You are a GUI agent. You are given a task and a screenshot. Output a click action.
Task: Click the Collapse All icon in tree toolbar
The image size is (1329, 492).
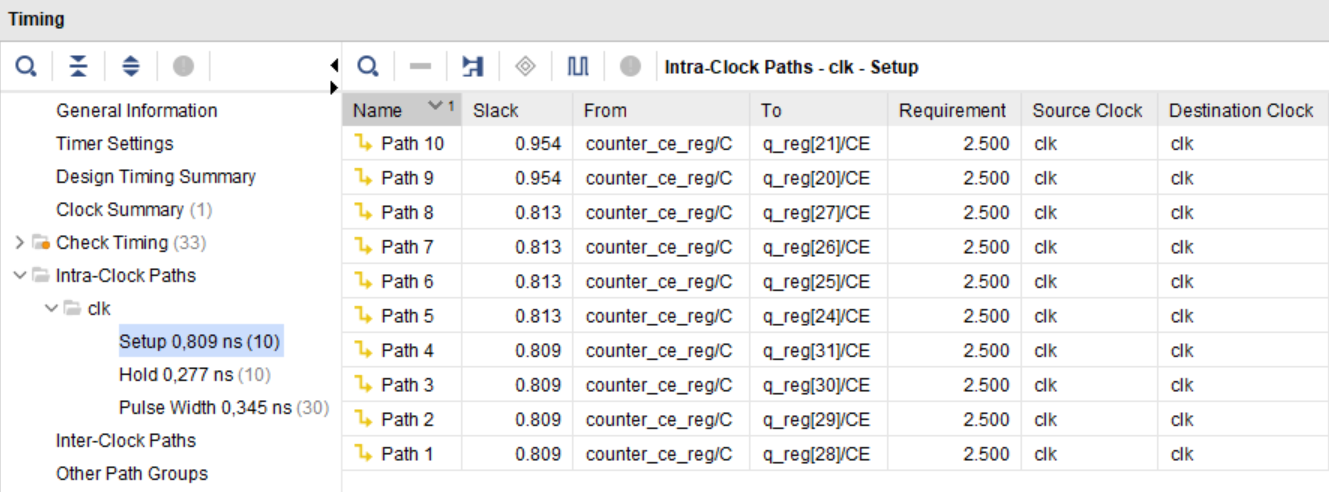(79, 66)
